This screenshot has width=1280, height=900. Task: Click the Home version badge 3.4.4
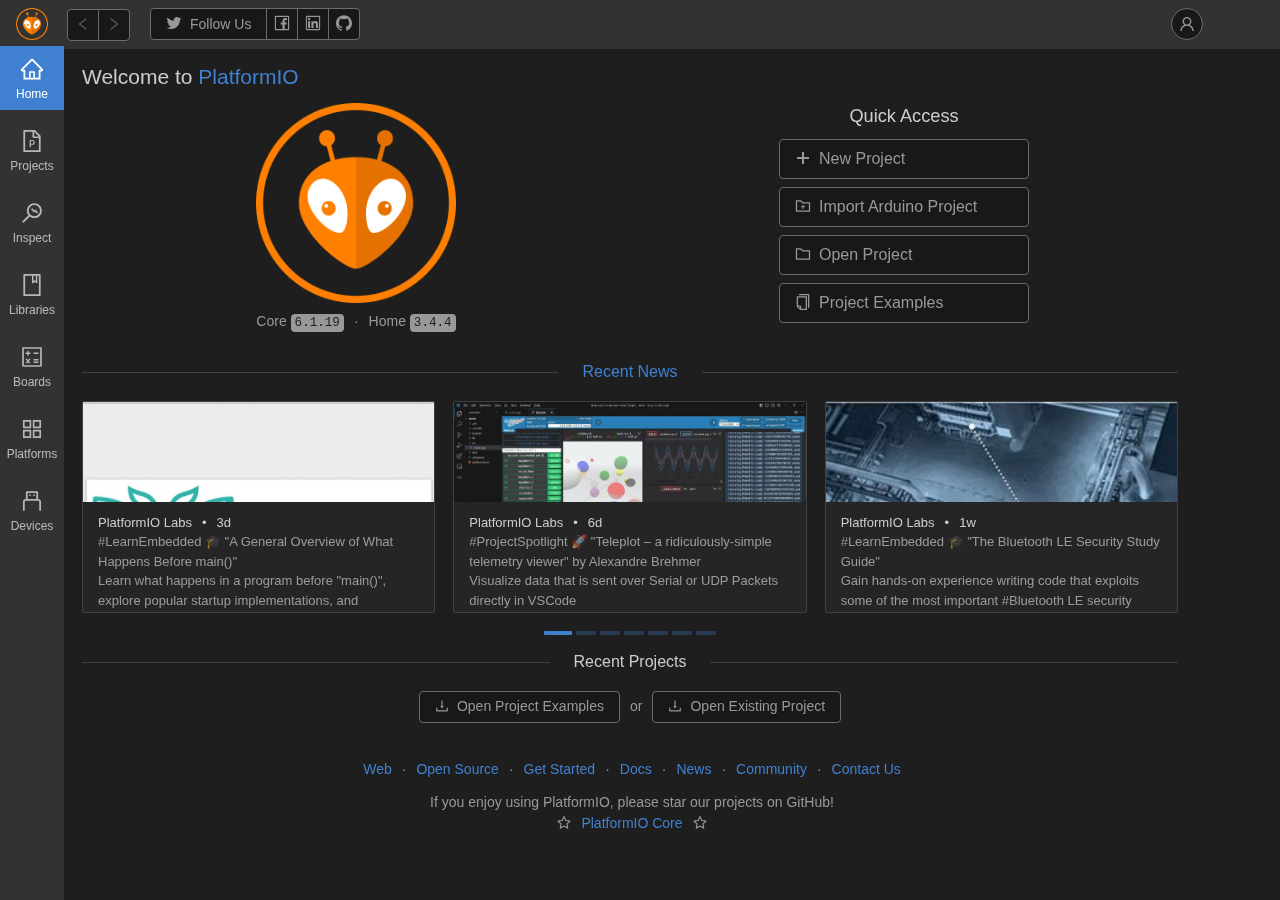coord(433,323)
